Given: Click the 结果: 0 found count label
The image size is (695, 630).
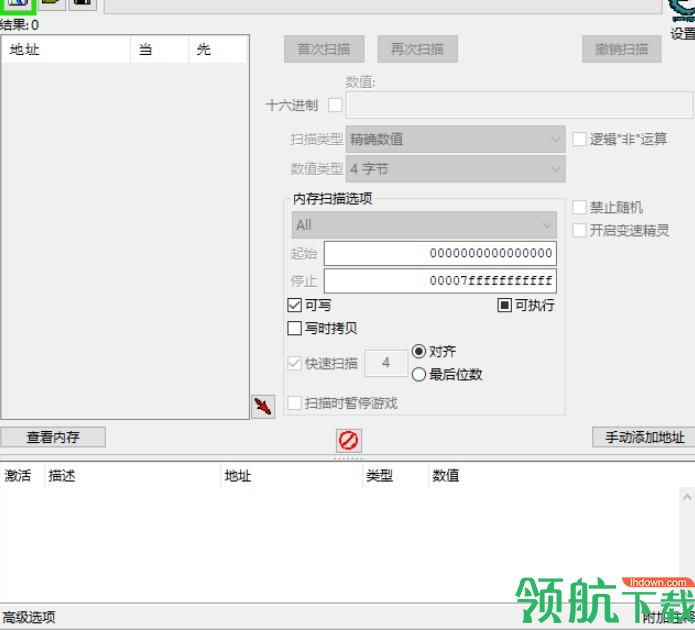Looking at the screenshot, I should [x=20, y=25].
